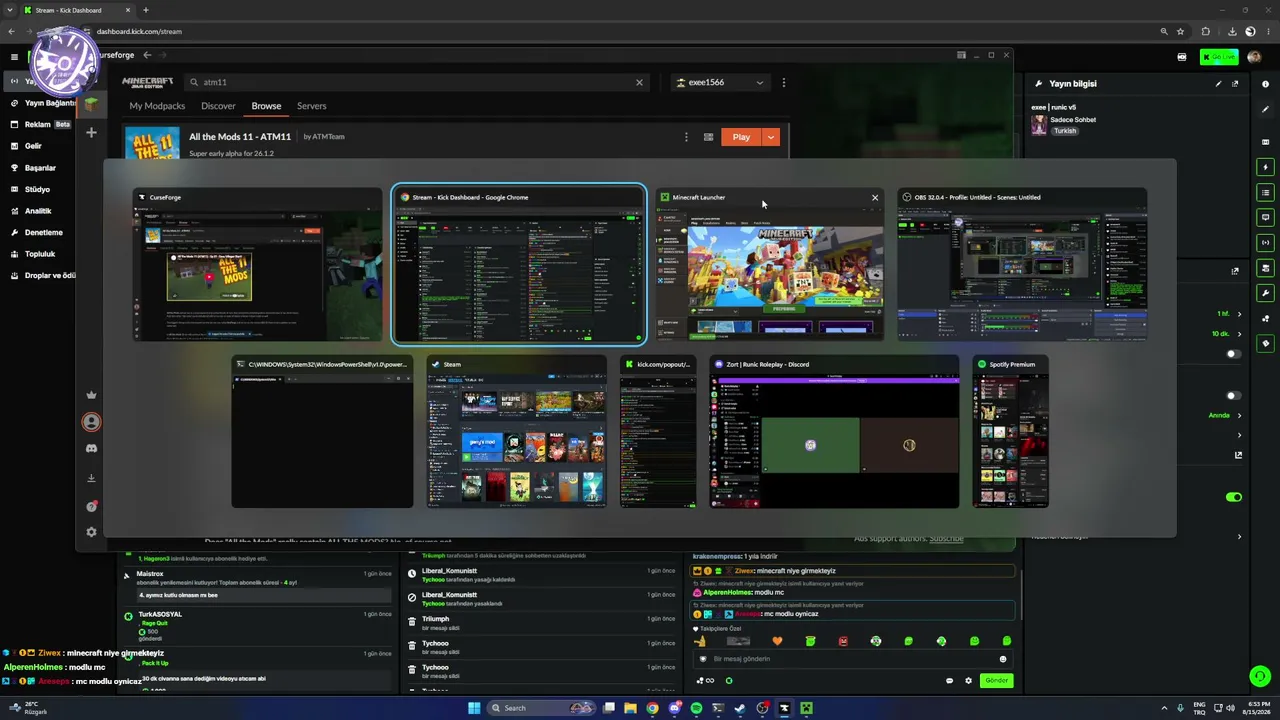Edit stream info via pencil beside Yayın bilgisi
This screenshot has width=1280, height=720.
tap(1218, 84)
